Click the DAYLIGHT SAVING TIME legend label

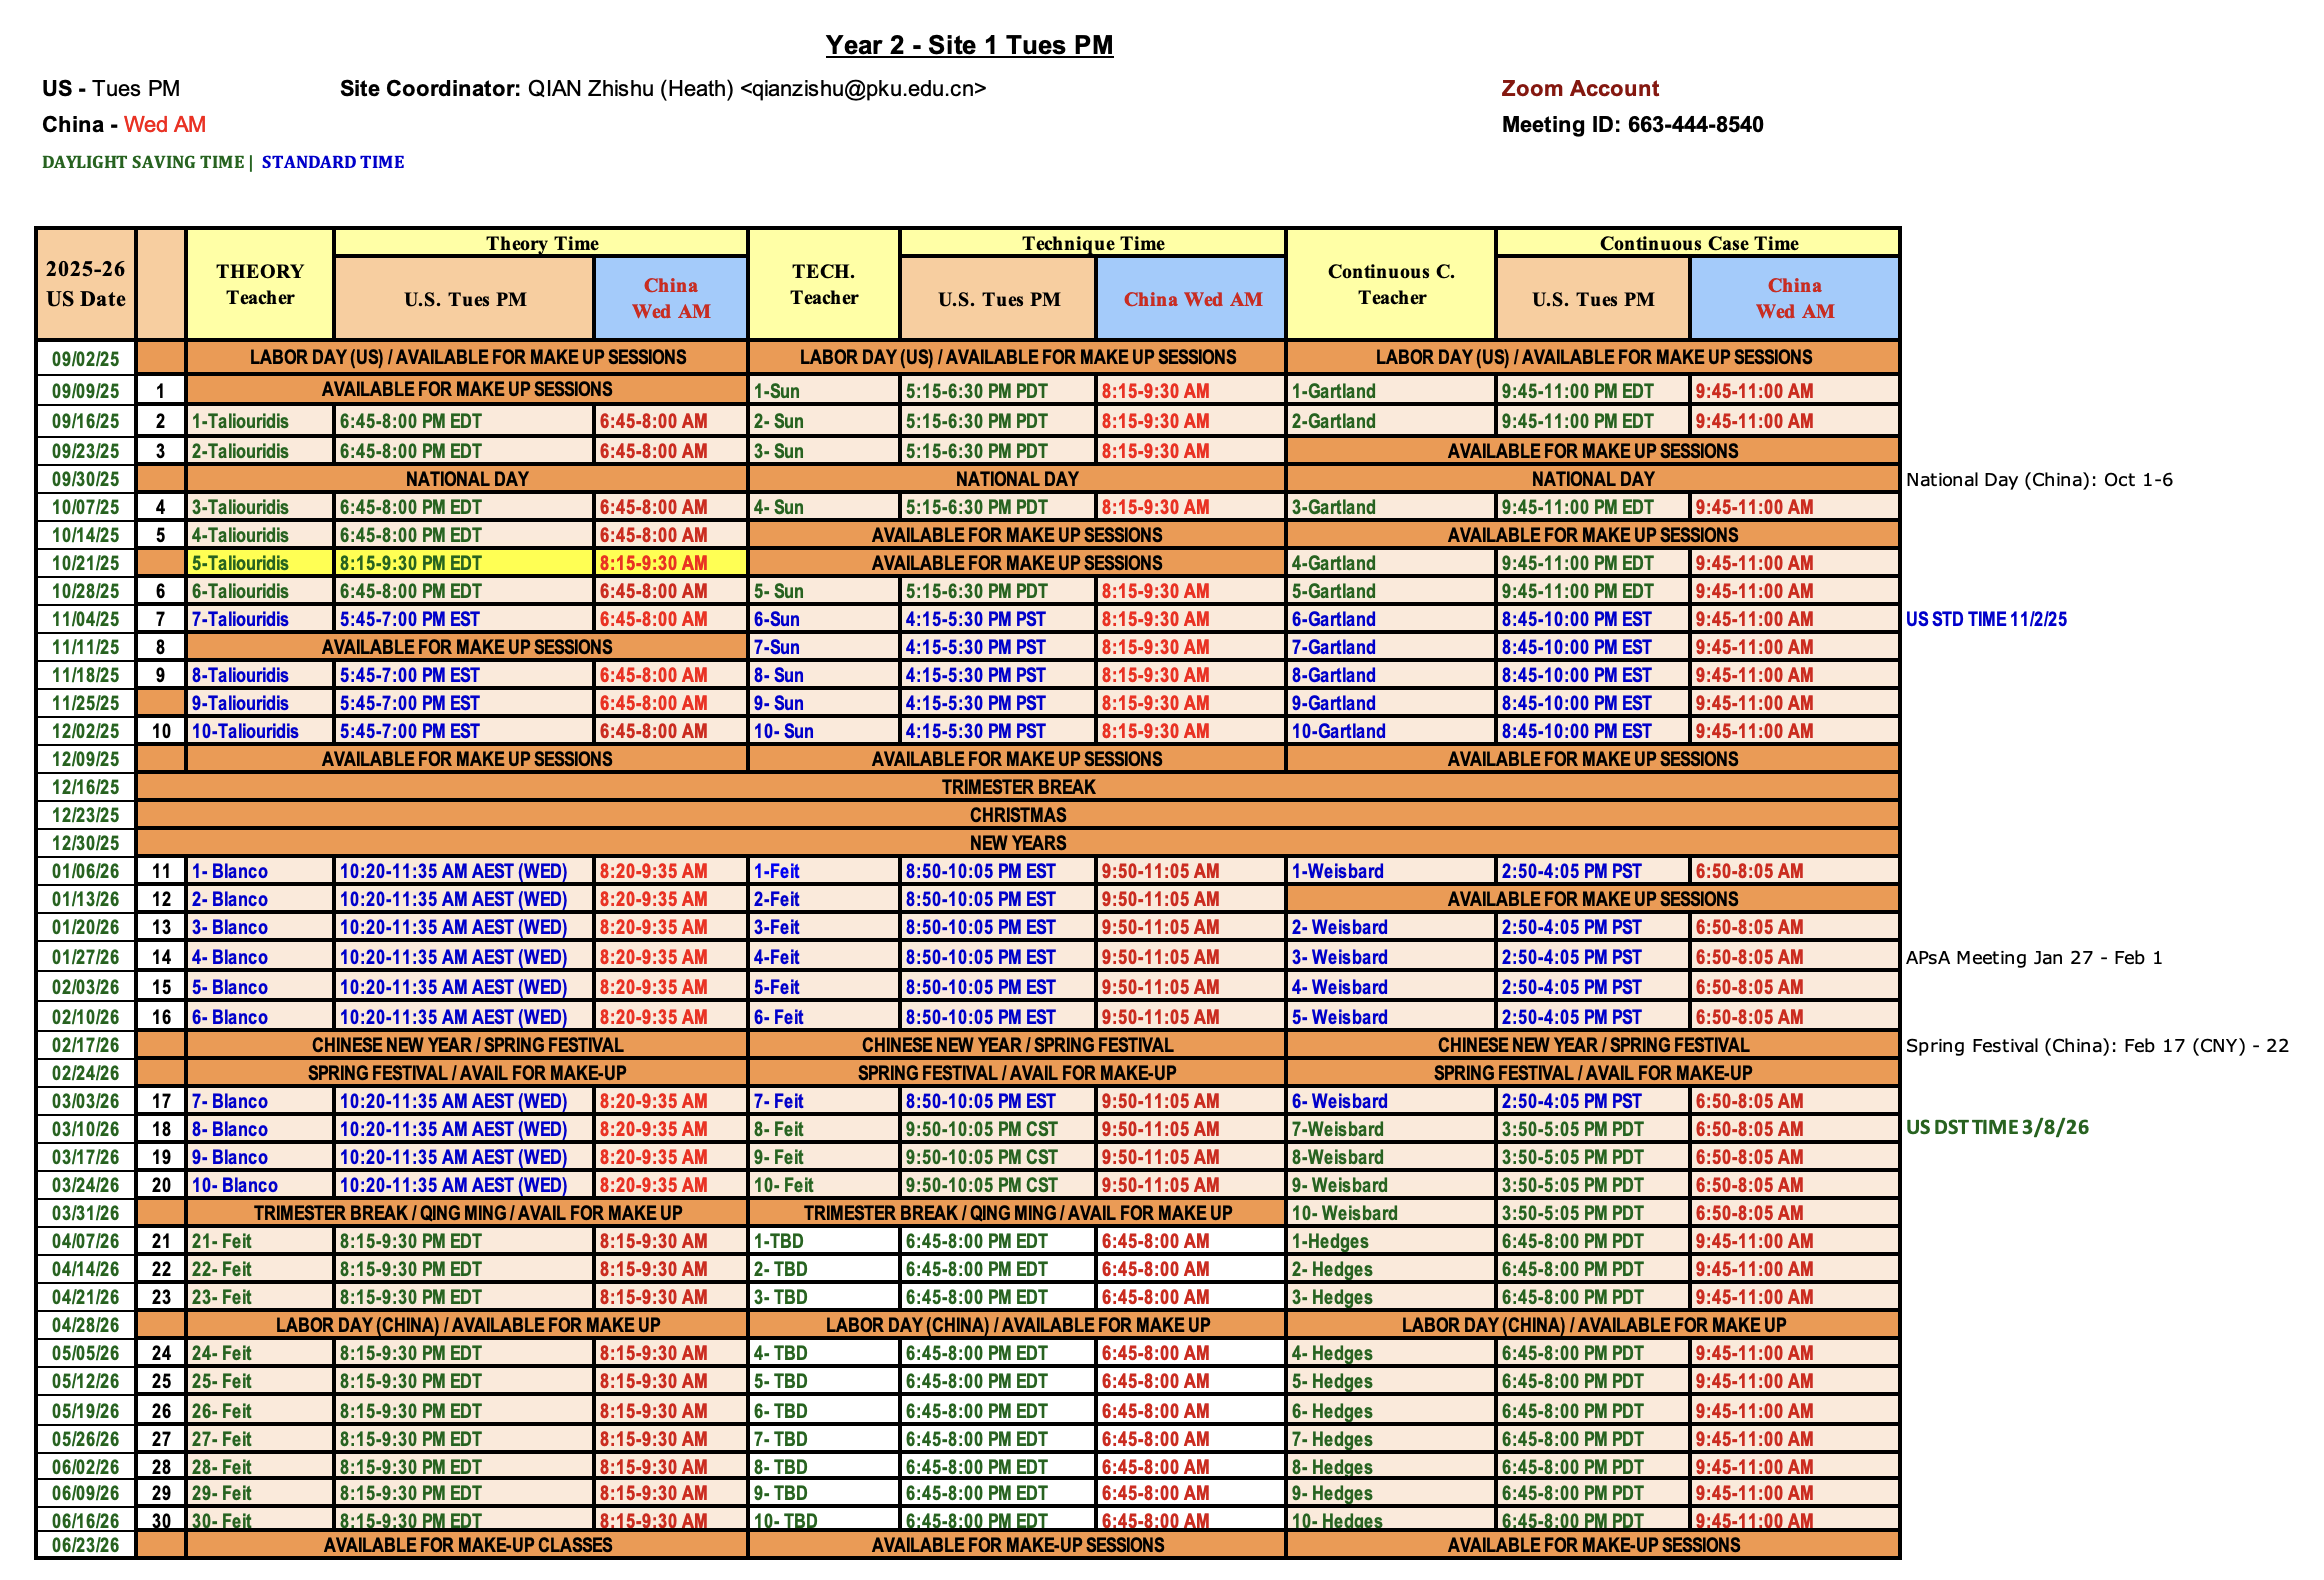pyautogui.click(x=142, y=162)
